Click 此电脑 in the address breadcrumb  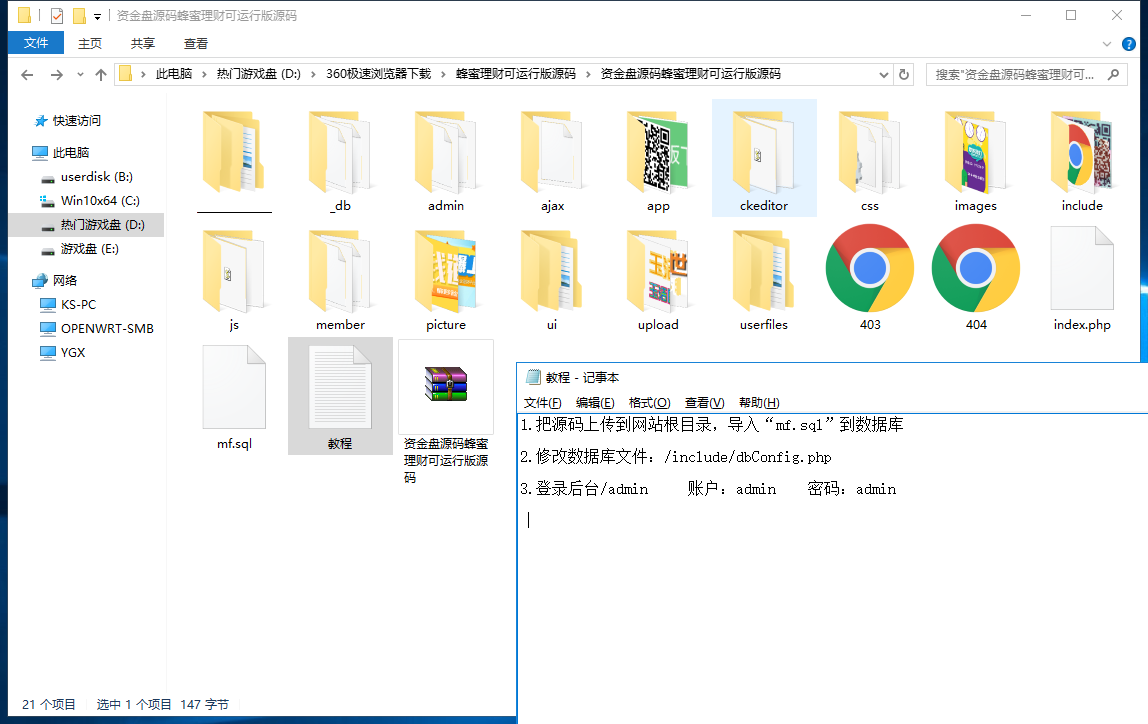point(173,74)
